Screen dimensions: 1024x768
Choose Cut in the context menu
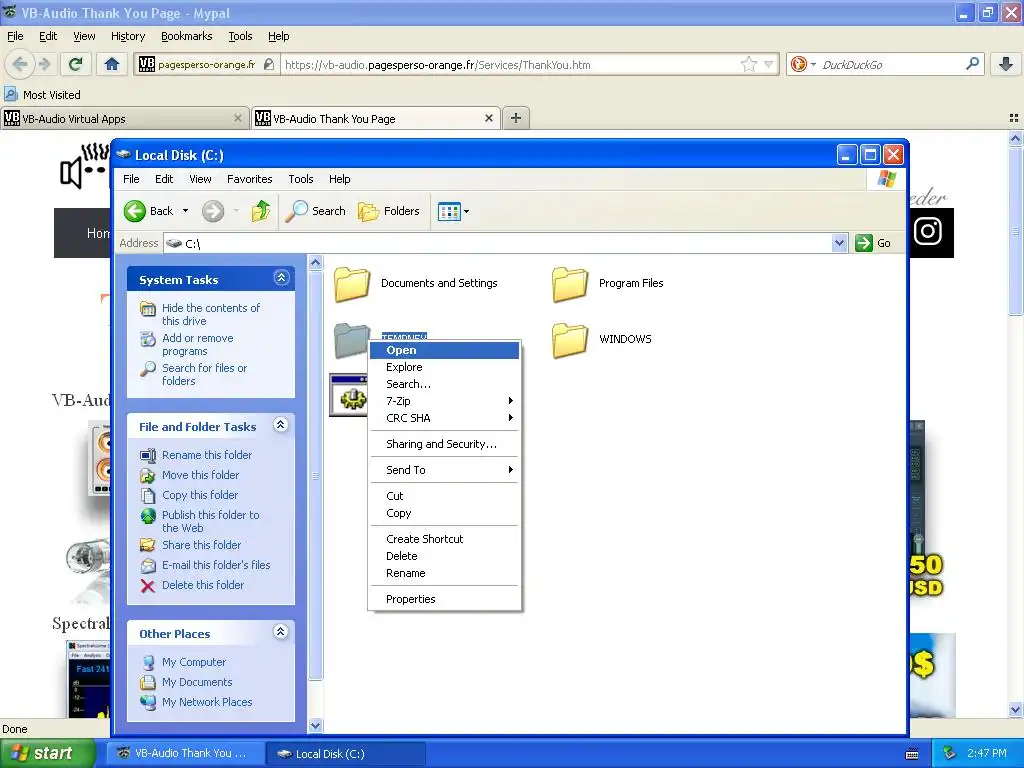[x=445, y=496]
